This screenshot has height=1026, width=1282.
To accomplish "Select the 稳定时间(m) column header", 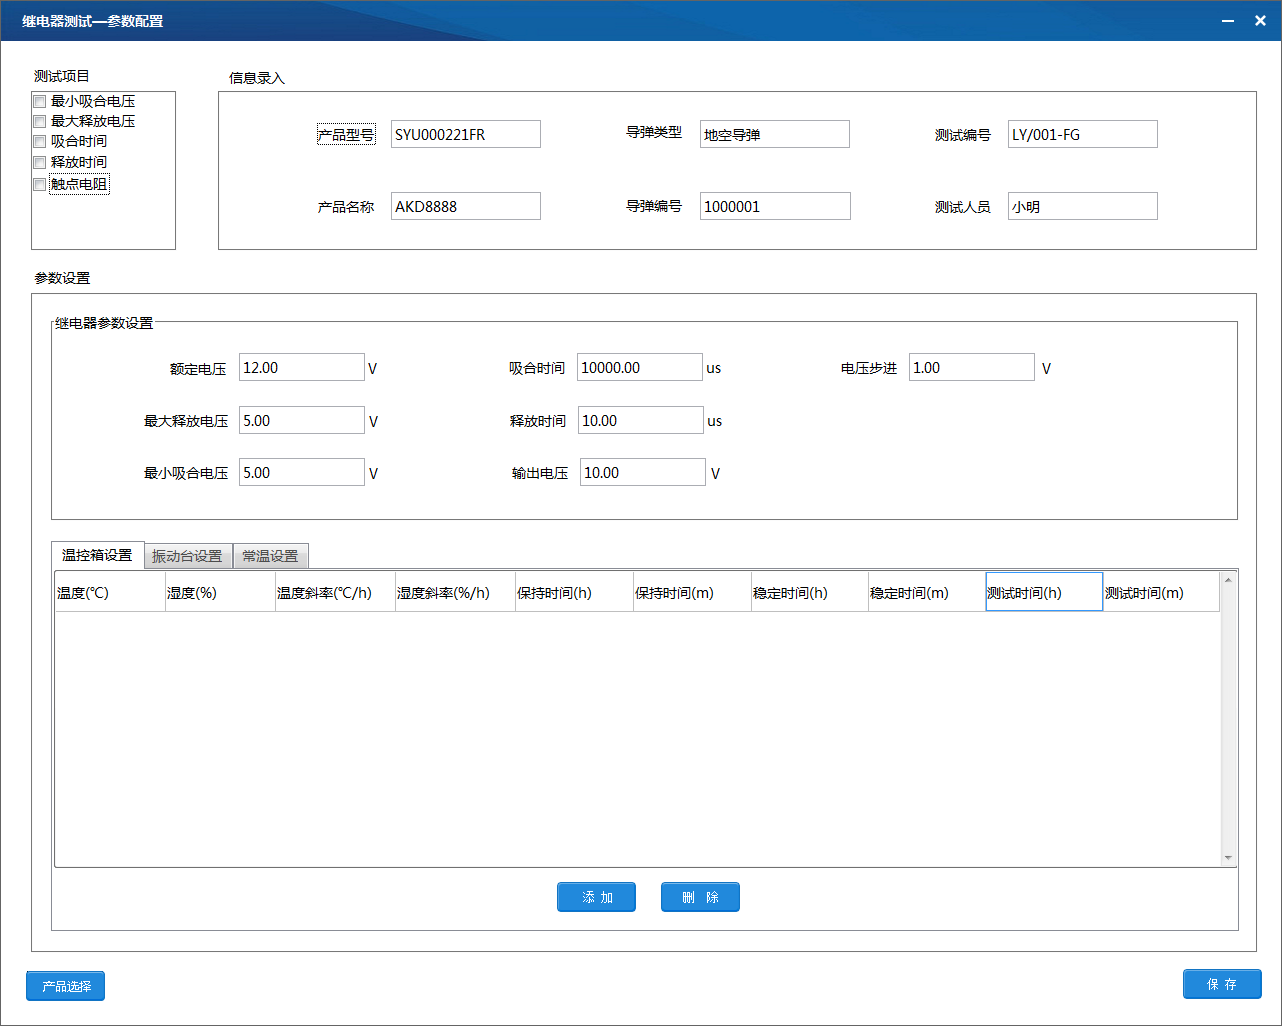I will pyautogui.click(x=927, y=592).
